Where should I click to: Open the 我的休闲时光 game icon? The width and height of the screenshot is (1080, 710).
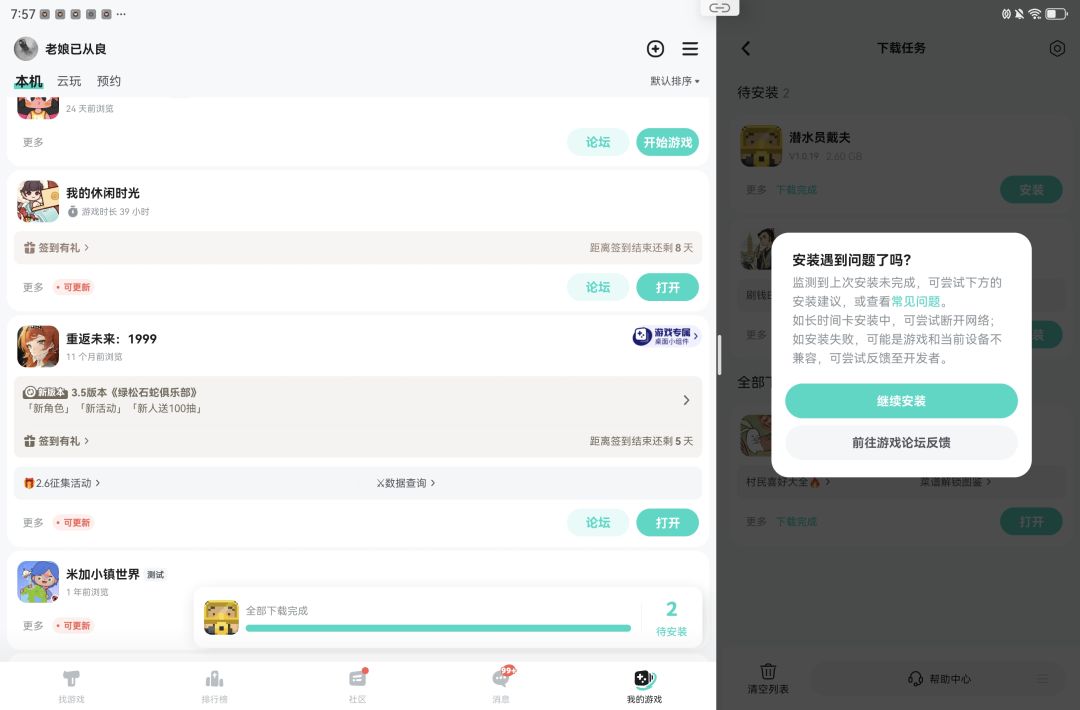click(x=38, y=201)
